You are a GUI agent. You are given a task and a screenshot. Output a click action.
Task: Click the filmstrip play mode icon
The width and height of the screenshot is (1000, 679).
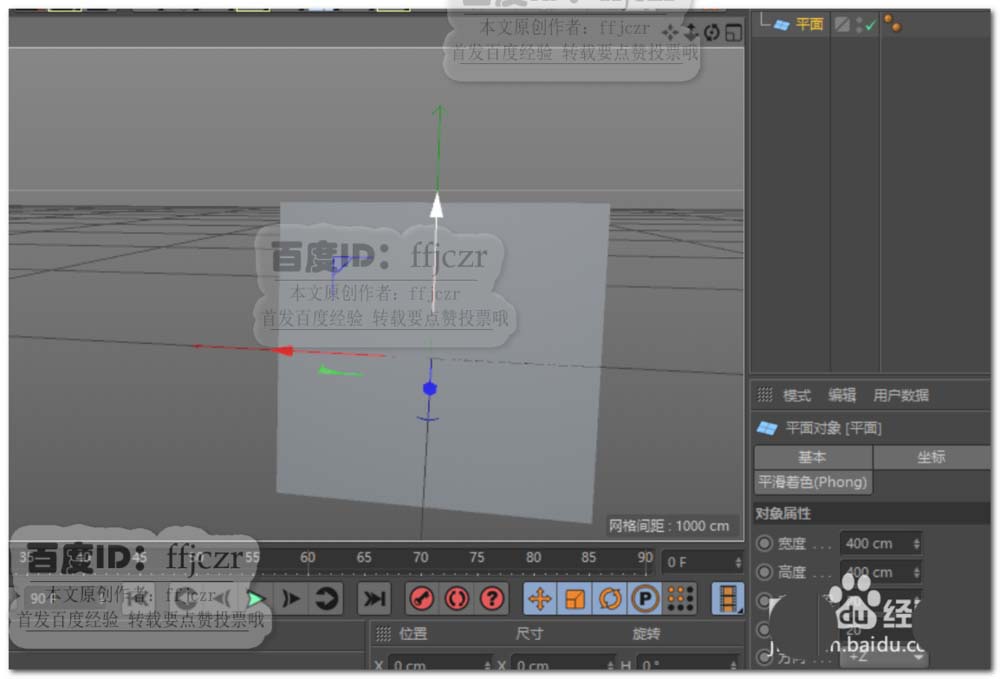[728, 599]
